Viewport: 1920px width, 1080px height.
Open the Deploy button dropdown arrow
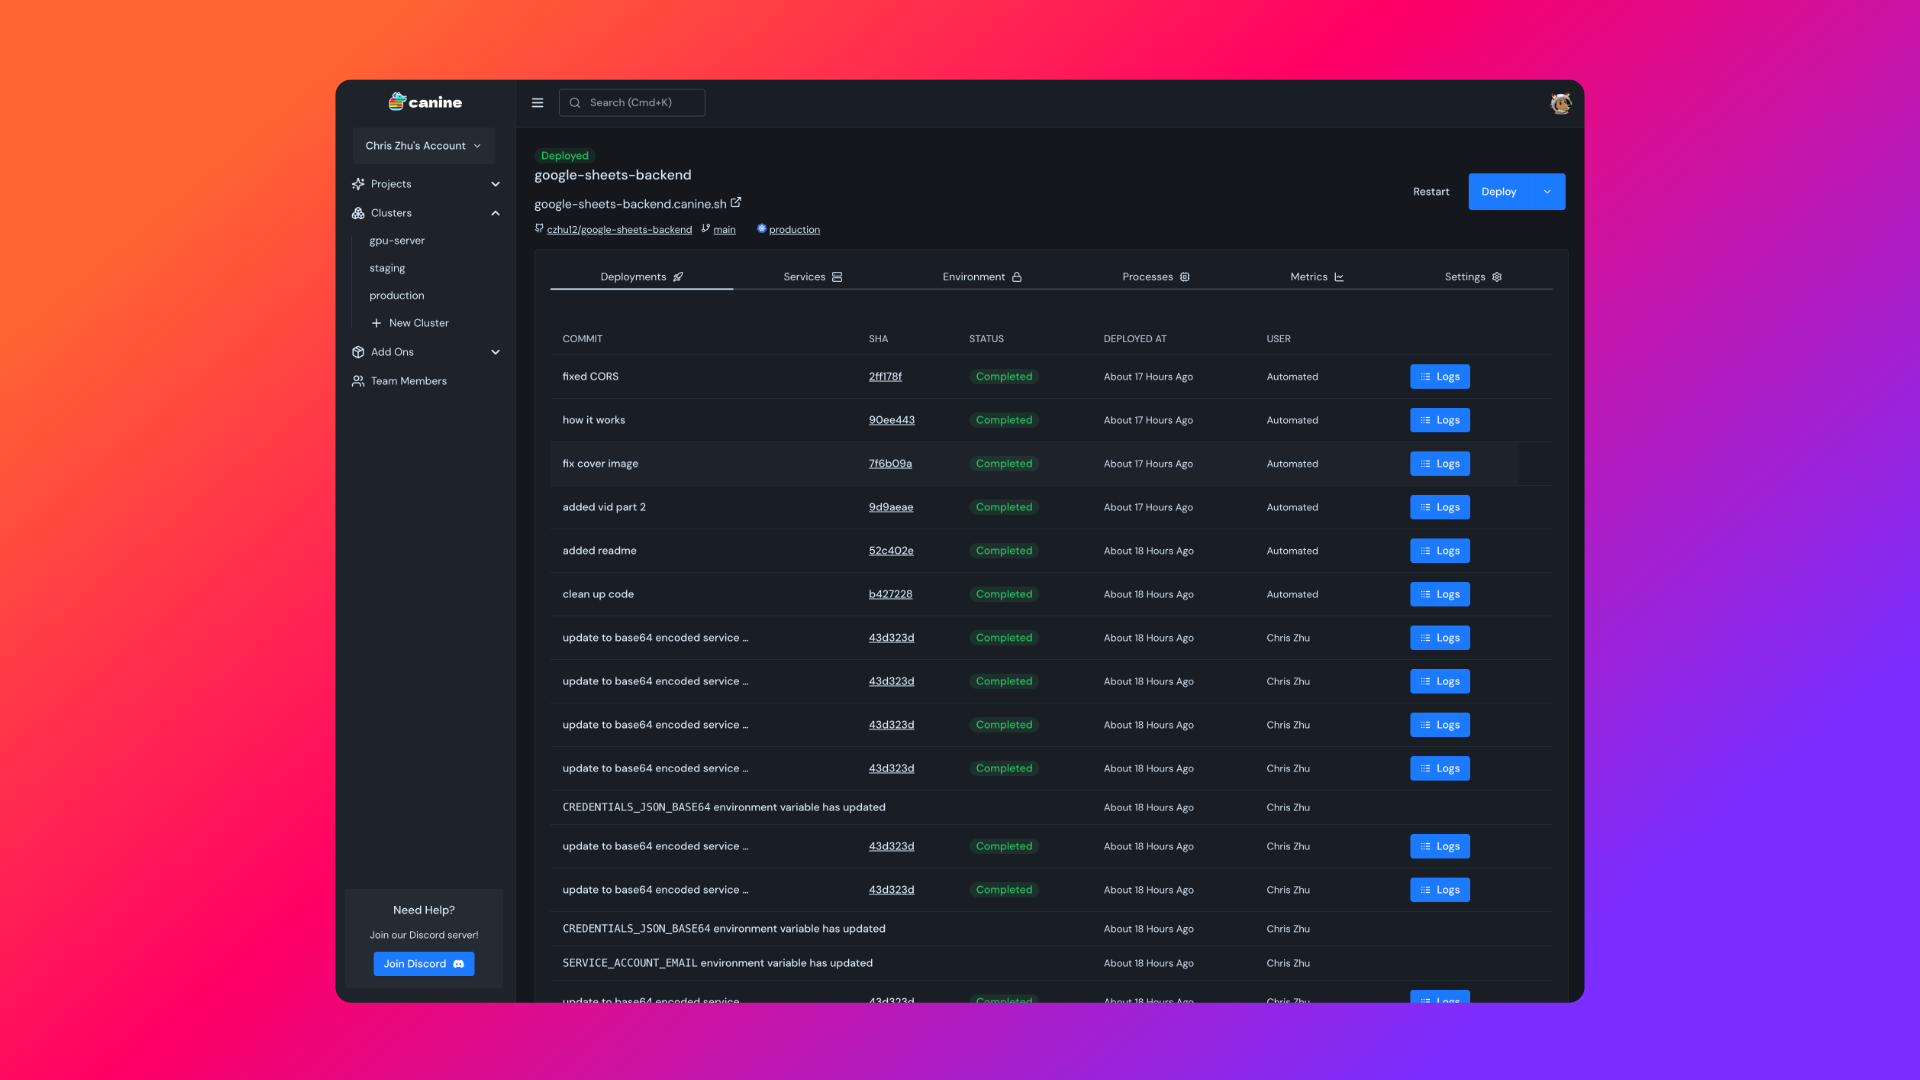pyautogui.click(x=1547, y=192)
